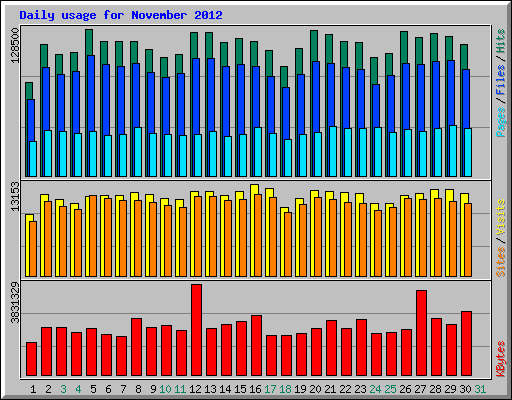This screenshot has width=512, height=400.
Task: Click the 'Daily usage for November 2012' title
Action: point(121,15)
